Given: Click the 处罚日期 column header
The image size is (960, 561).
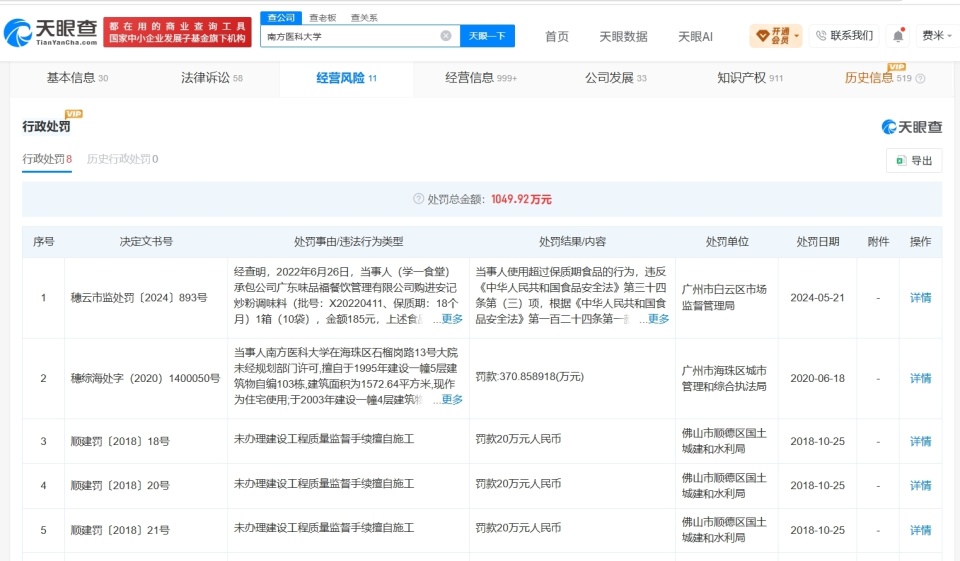Looking at the screenshot, I should click(817, 241).
